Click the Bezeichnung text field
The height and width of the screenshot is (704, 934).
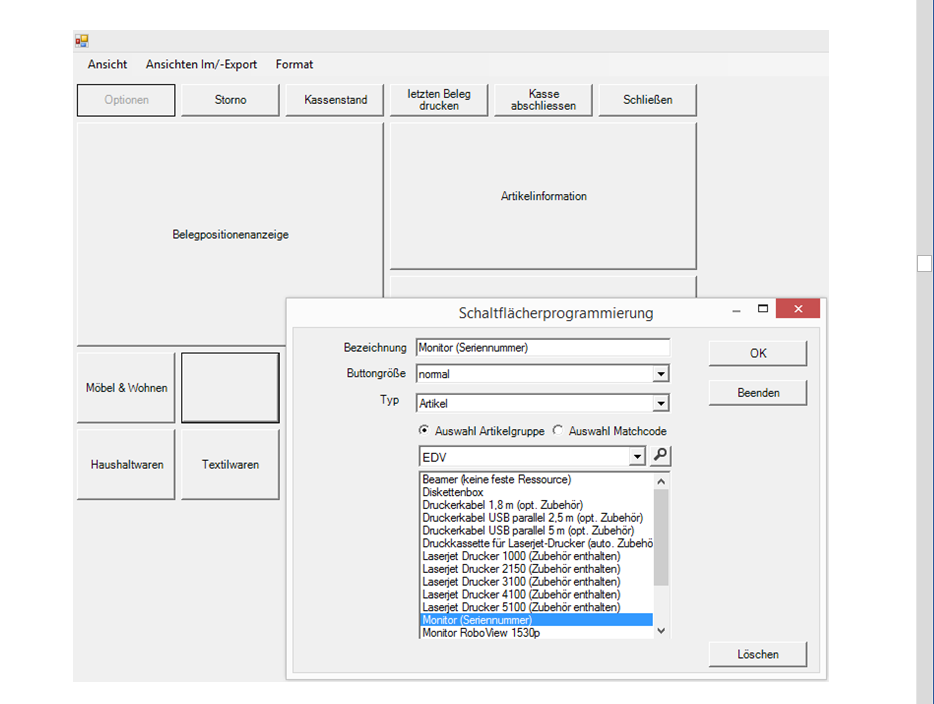[x=542, y=347]
